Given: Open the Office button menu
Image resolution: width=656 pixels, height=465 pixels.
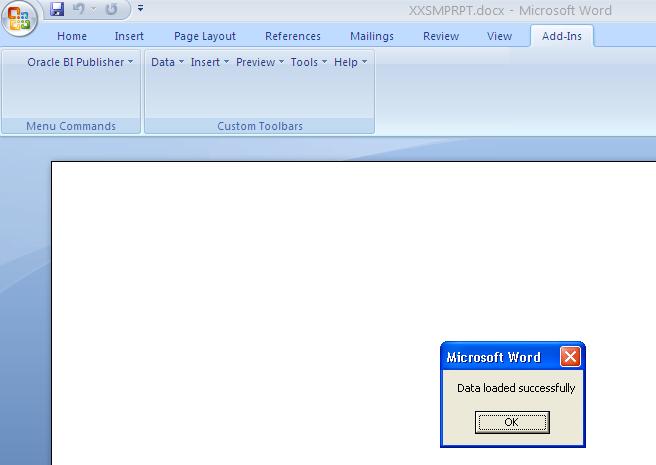Looking at the screenshot, I should [x=19, y=18].
